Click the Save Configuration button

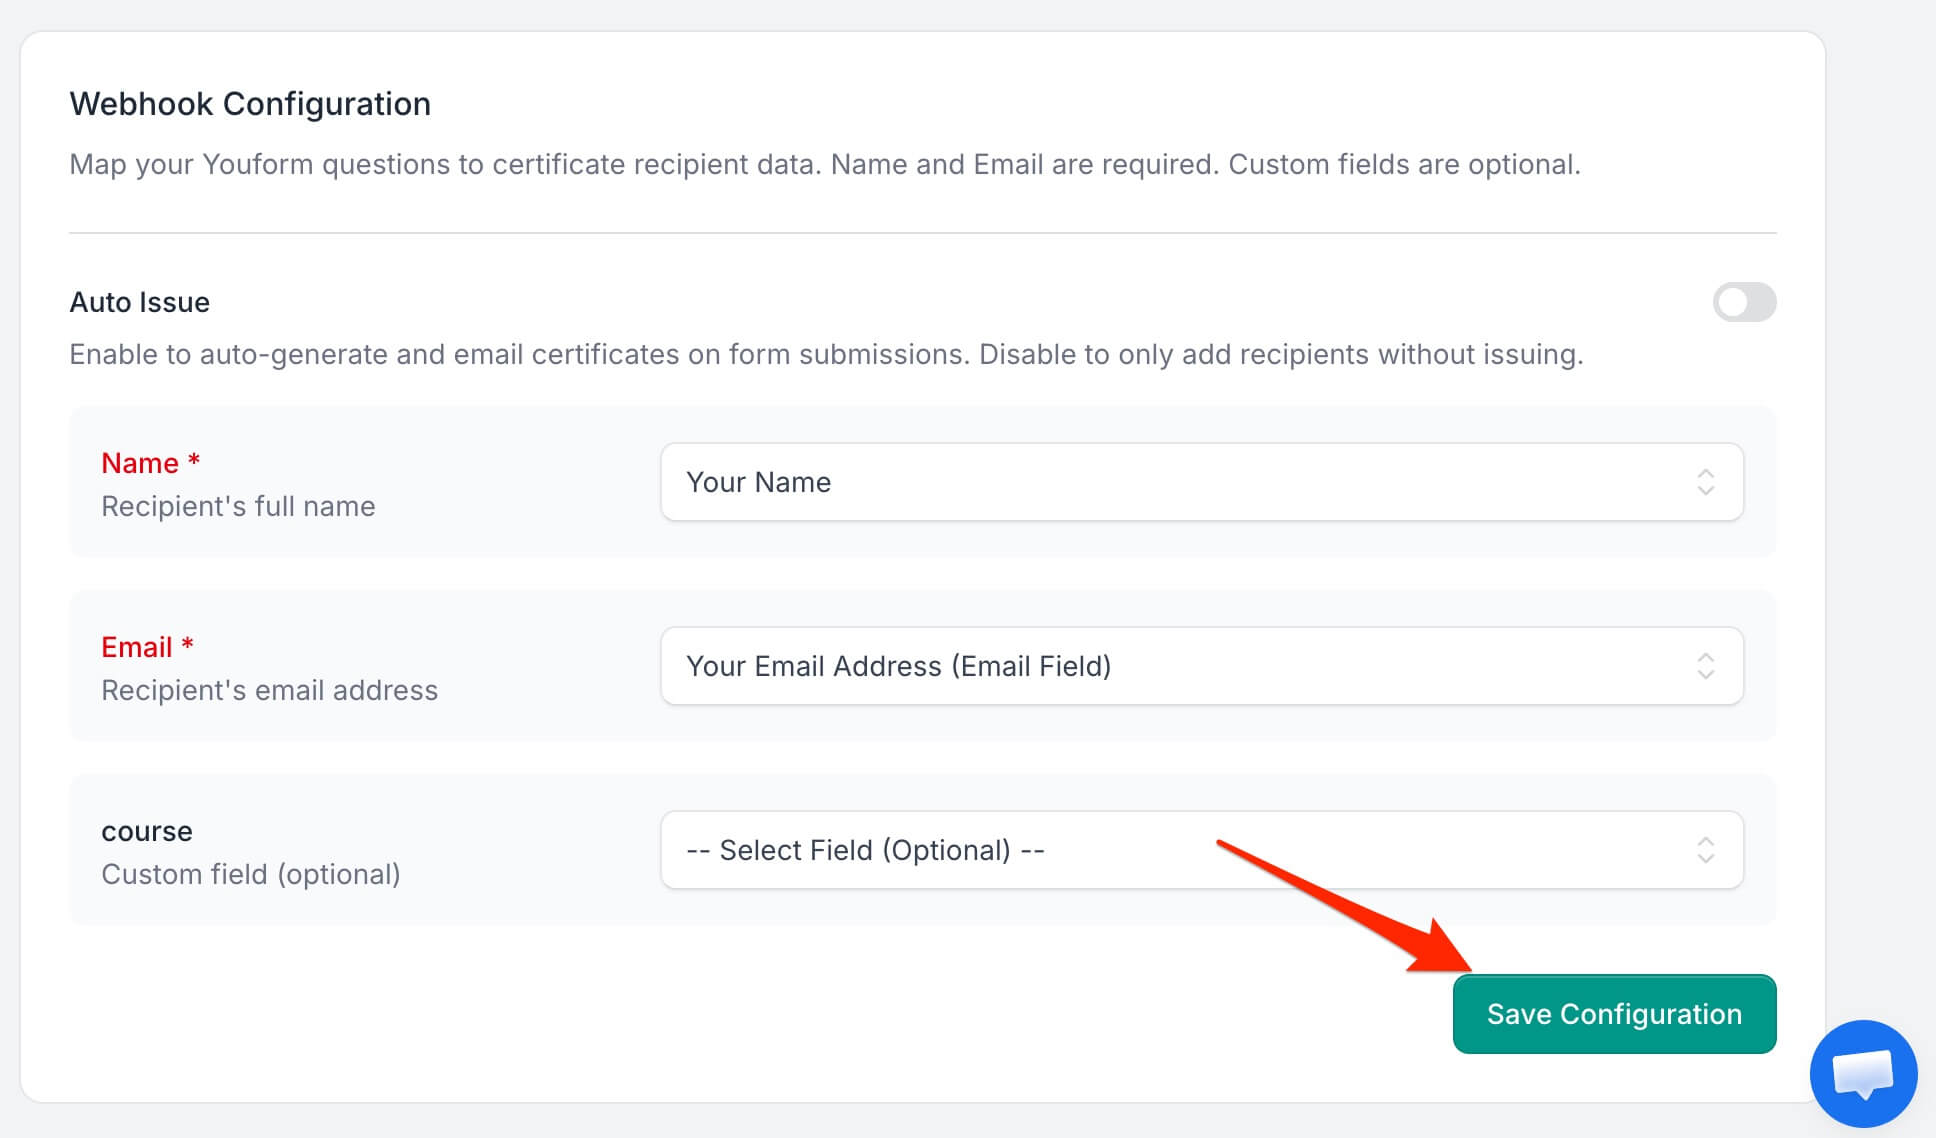coord(1614,1014)
